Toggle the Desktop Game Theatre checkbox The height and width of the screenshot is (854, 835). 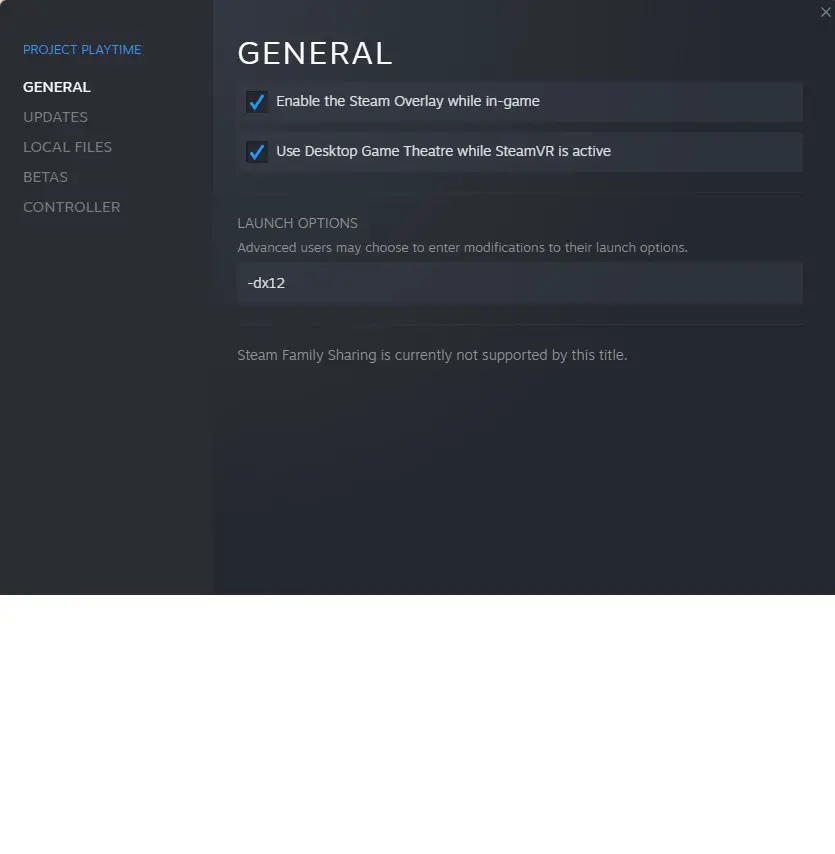click(x=257, y=151)
